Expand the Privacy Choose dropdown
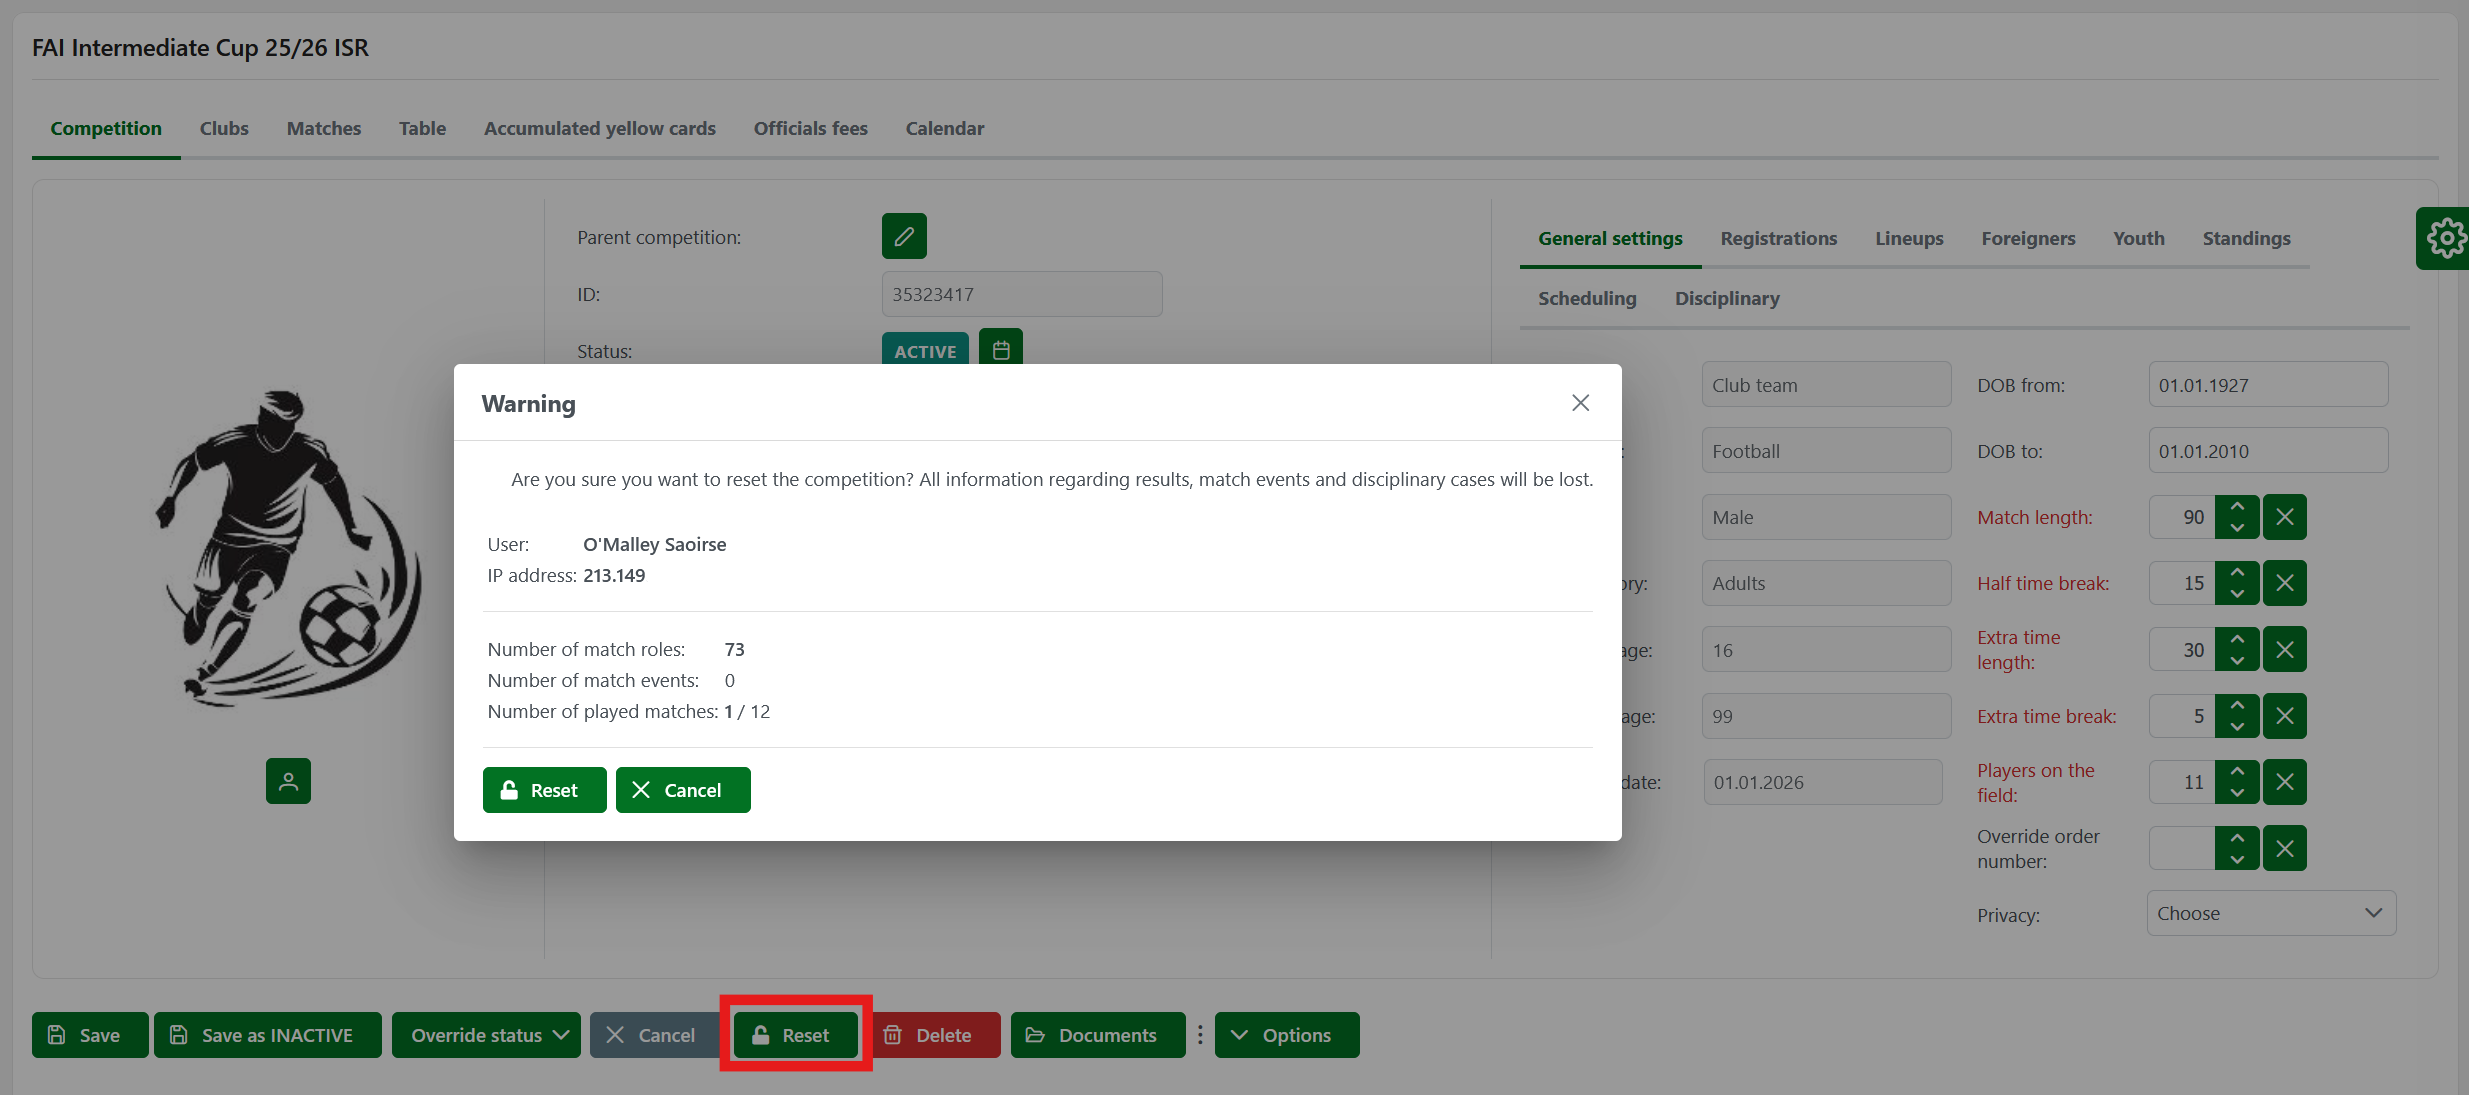Screen dimensions: 2469x1095 2270,913
